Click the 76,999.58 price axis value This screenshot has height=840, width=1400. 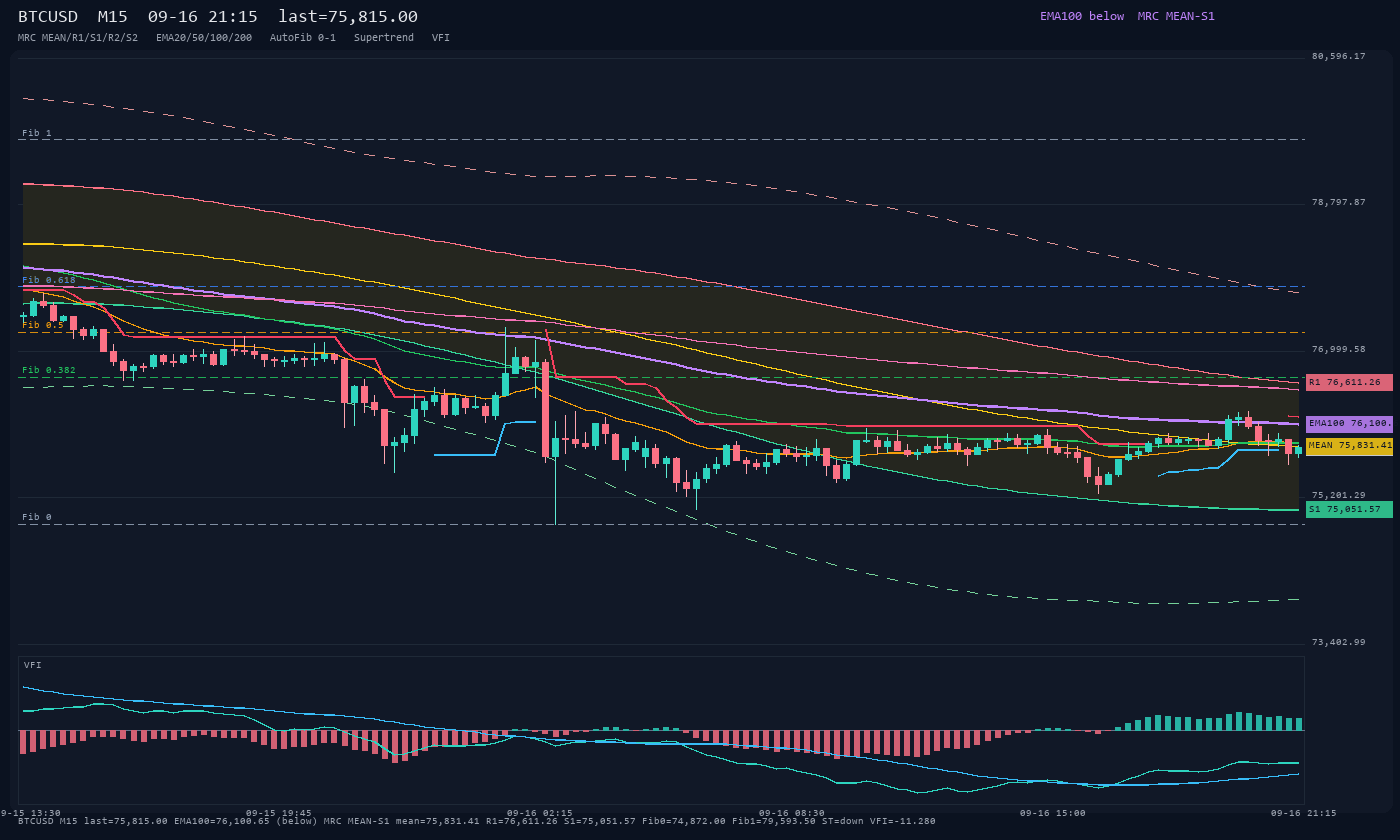[x=1338, y=349]
